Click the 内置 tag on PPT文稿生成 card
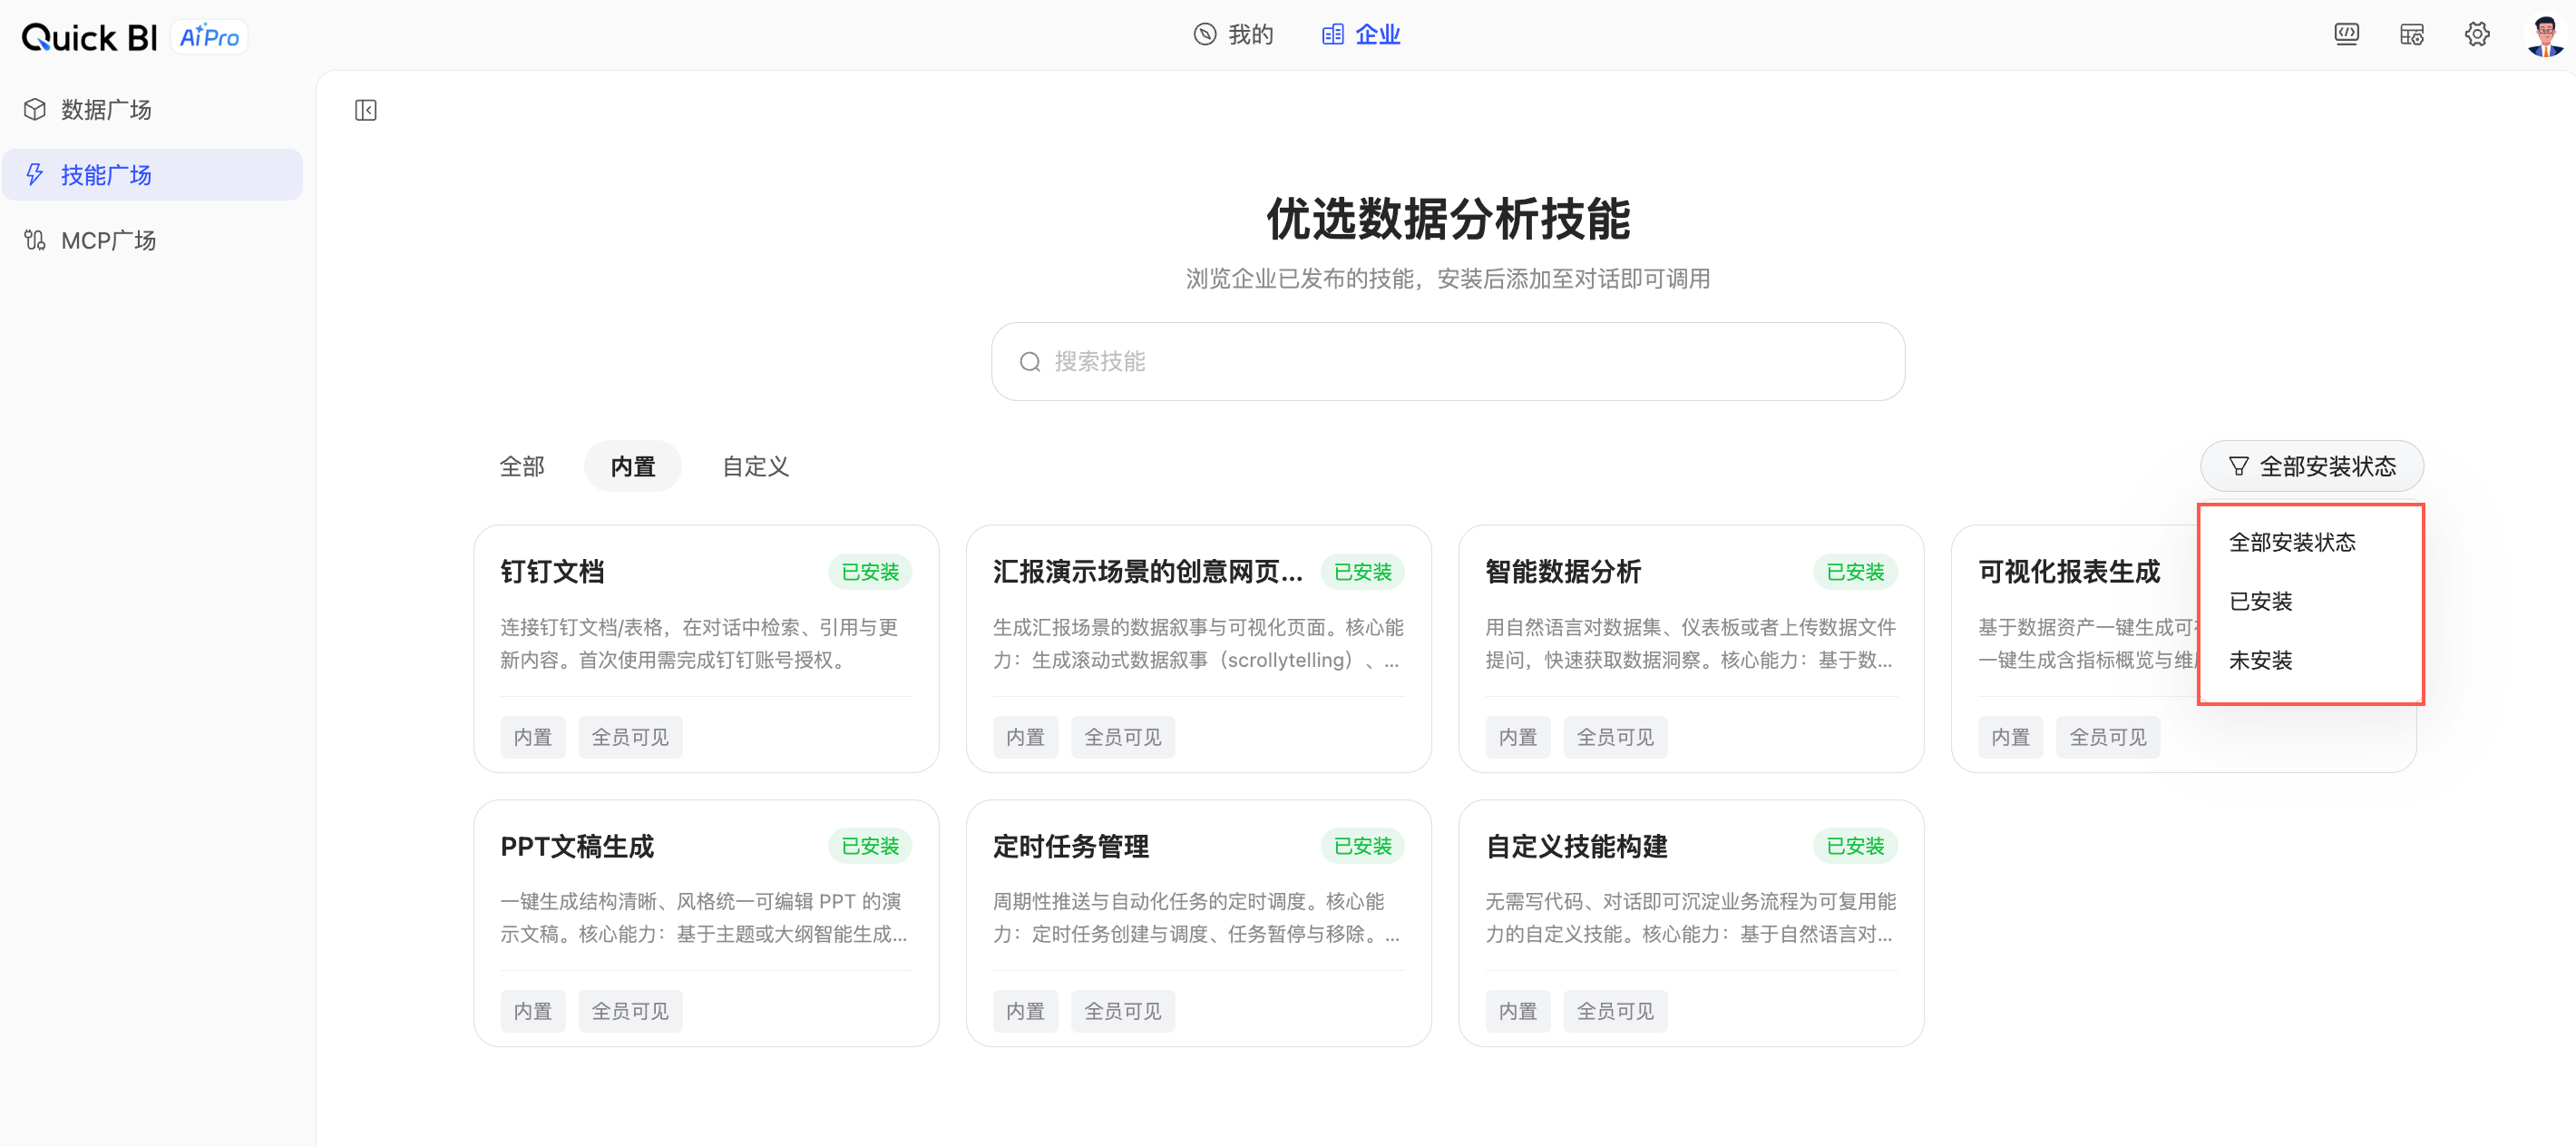Image resolution: width=2576 pixels, height=1147 pixels. 533,1011
